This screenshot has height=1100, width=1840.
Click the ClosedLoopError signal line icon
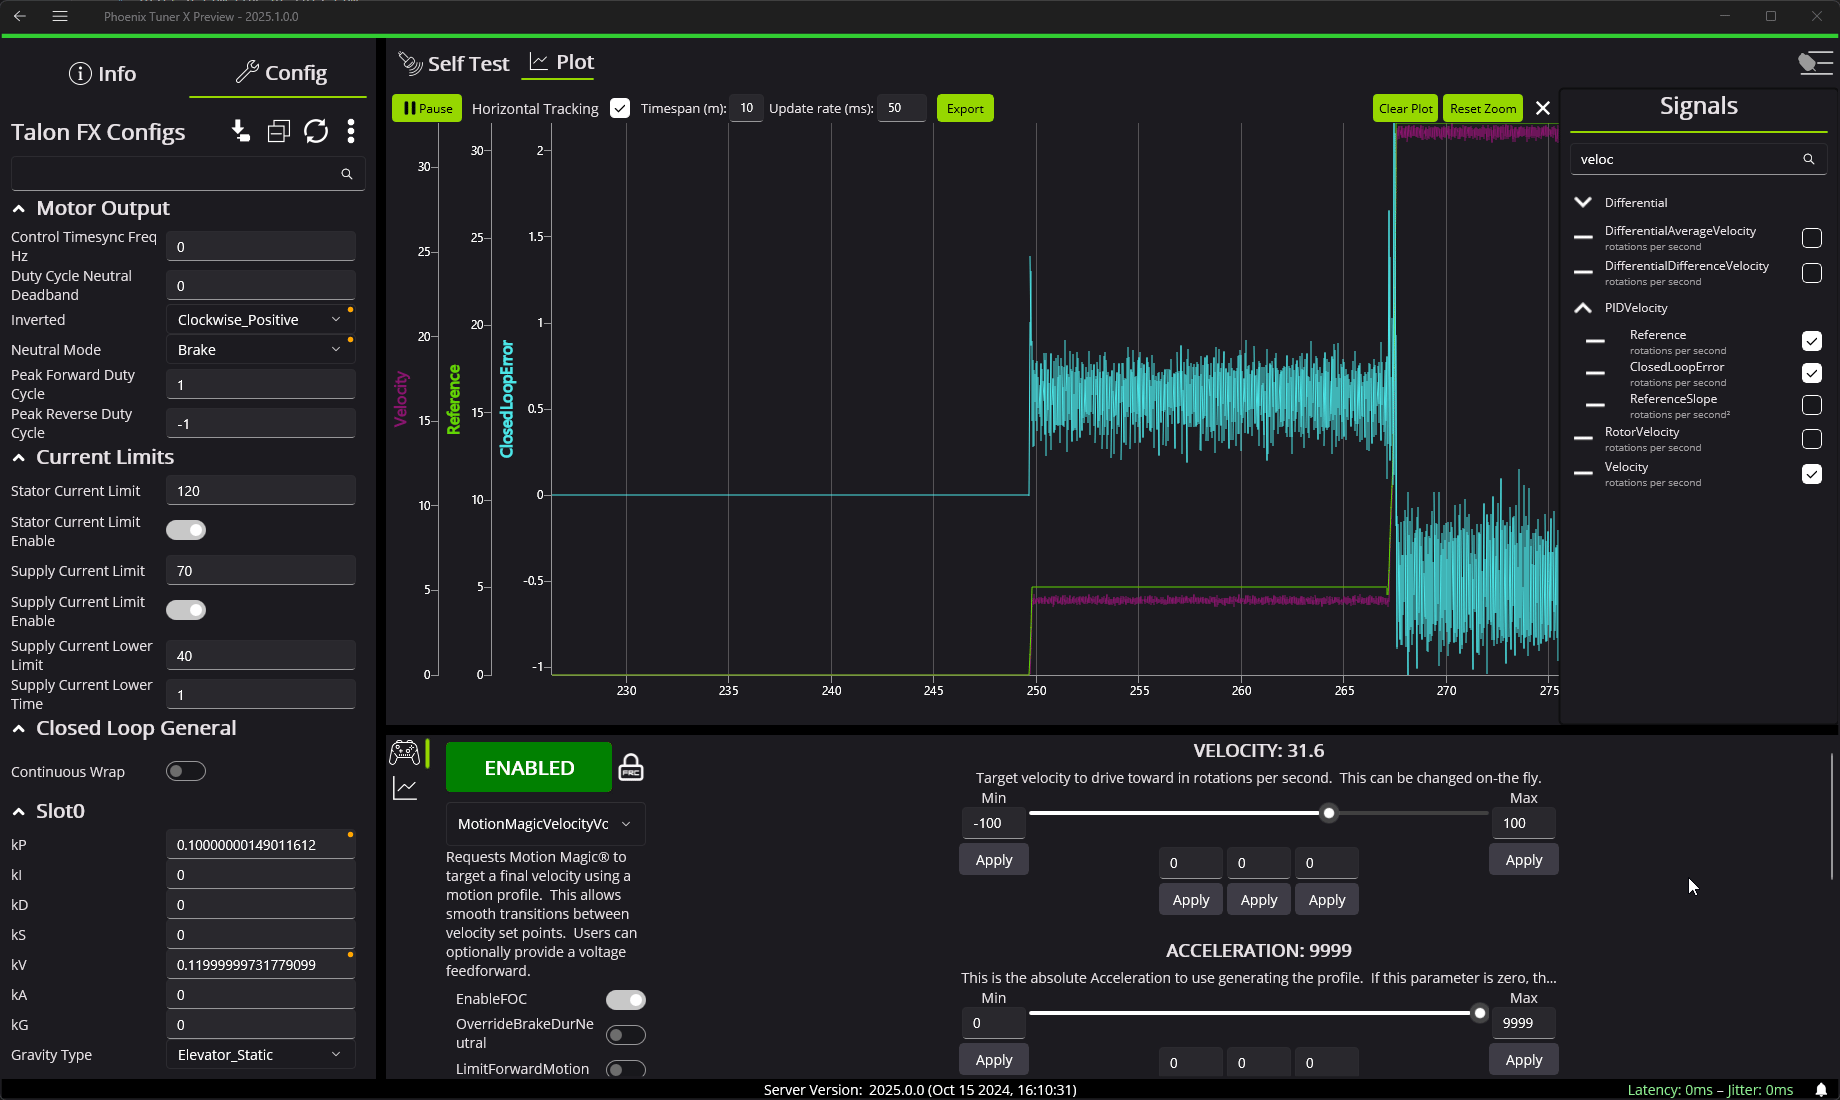coord(1595,373)
